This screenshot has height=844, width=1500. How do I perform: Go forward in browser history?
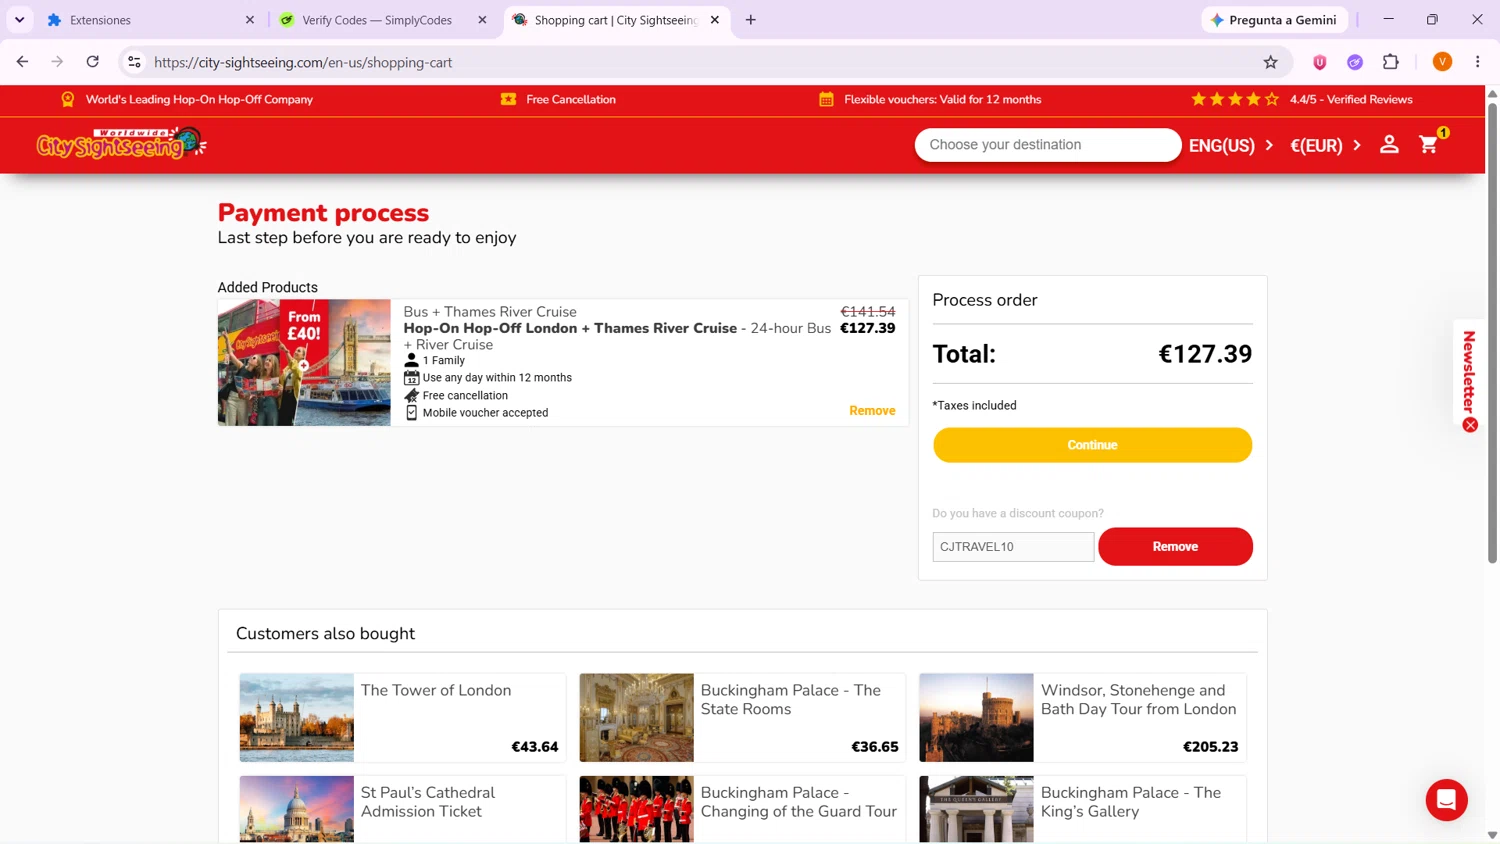tap(57, 62)
